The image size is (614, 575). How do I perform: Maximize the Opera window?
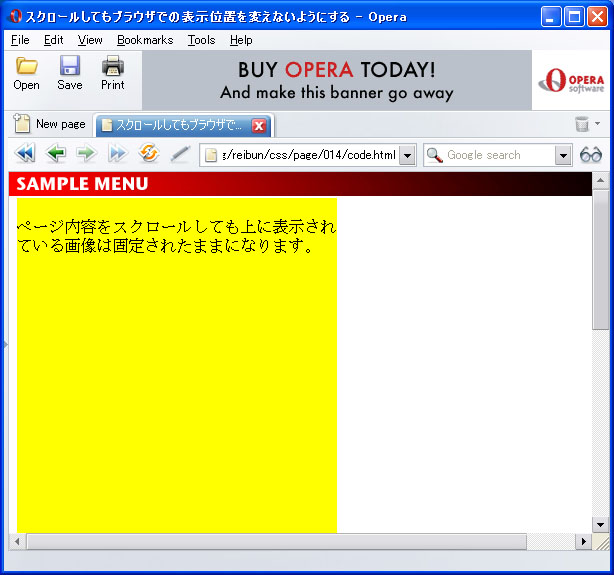574,17
